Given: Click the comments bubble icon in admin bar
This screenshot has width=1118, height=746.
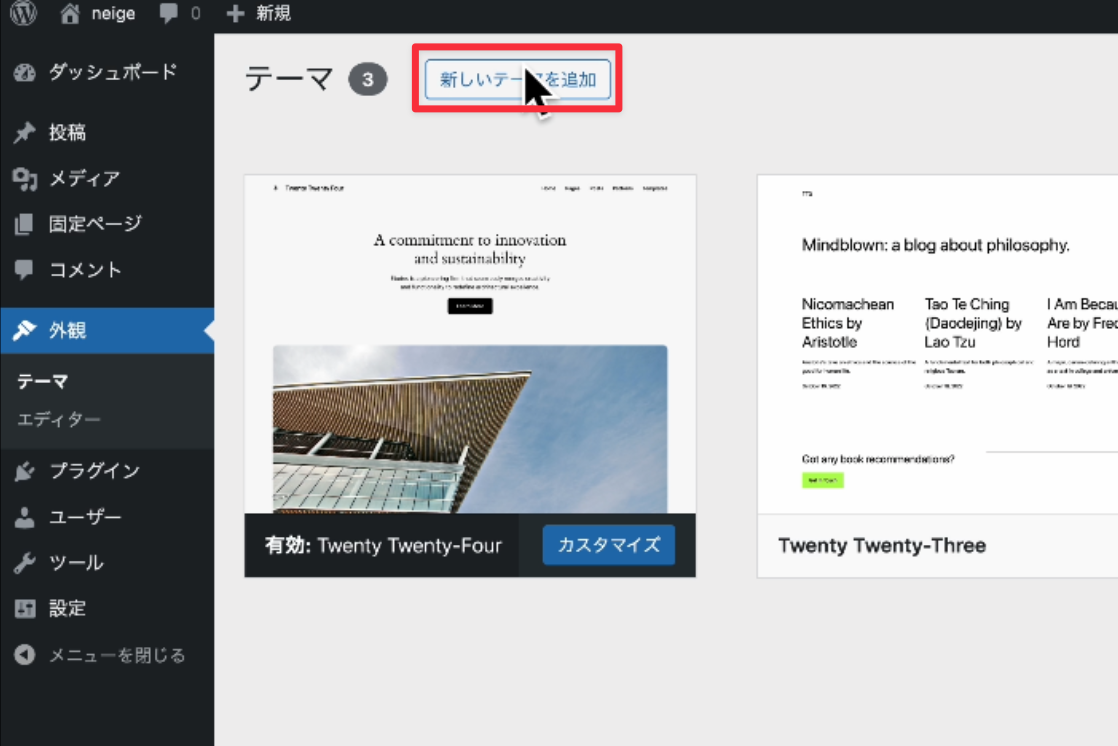Looking at the screenshot, I should pos(169,14).
